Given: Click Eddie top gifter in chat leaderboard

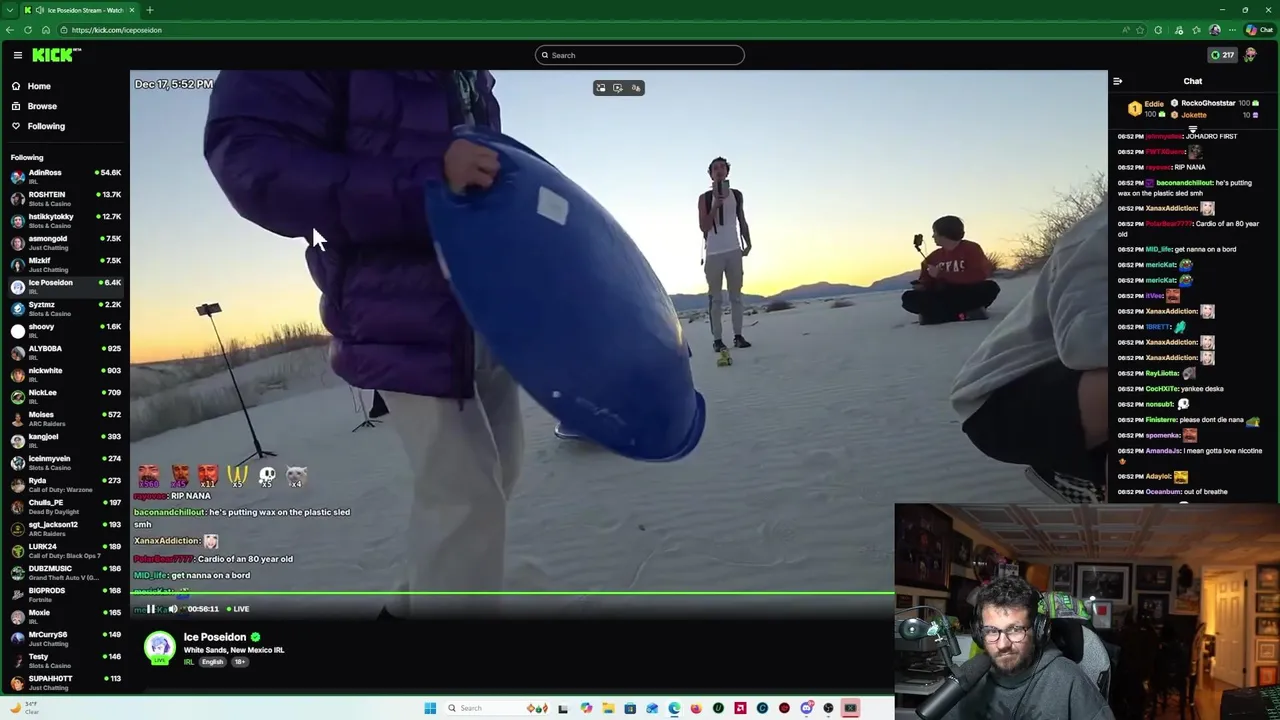Looking at the screenshot, I should point(1147,108).
